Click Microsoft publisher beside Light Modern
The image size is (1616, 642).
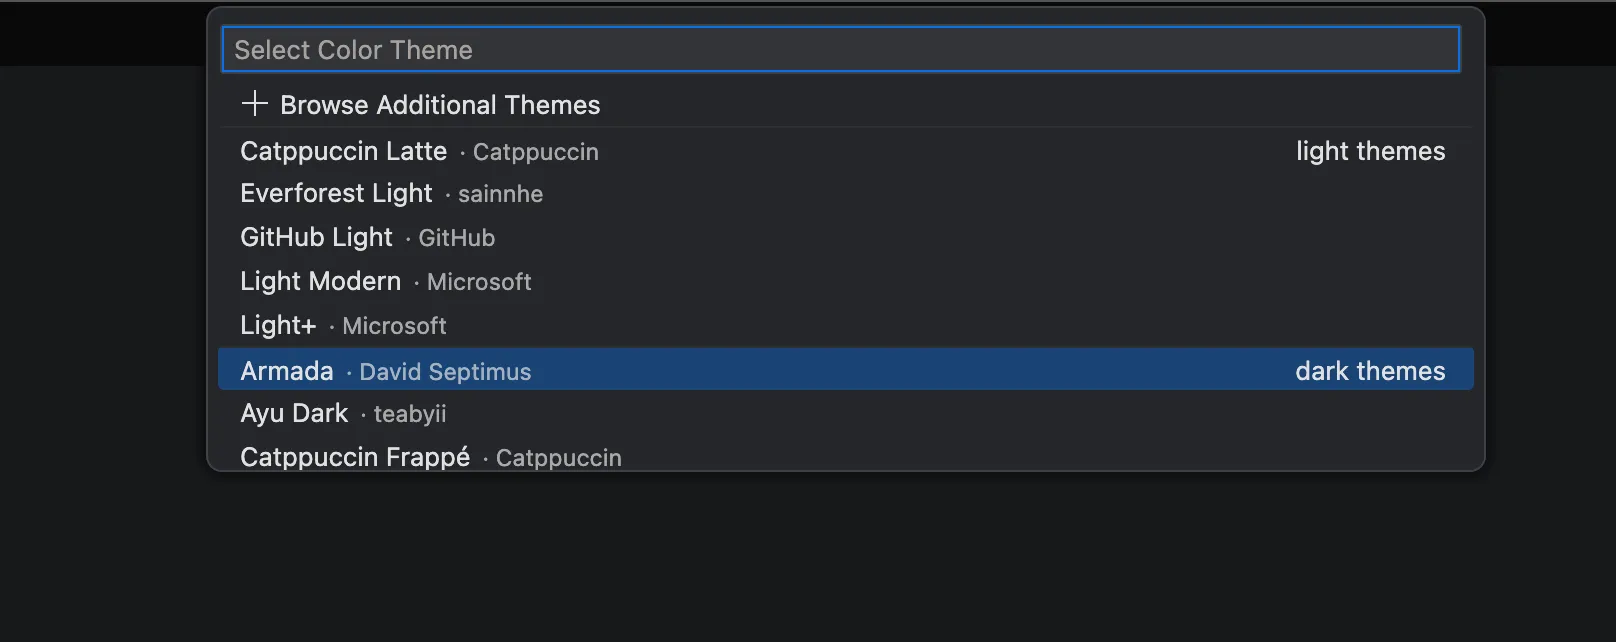(479, 282)
